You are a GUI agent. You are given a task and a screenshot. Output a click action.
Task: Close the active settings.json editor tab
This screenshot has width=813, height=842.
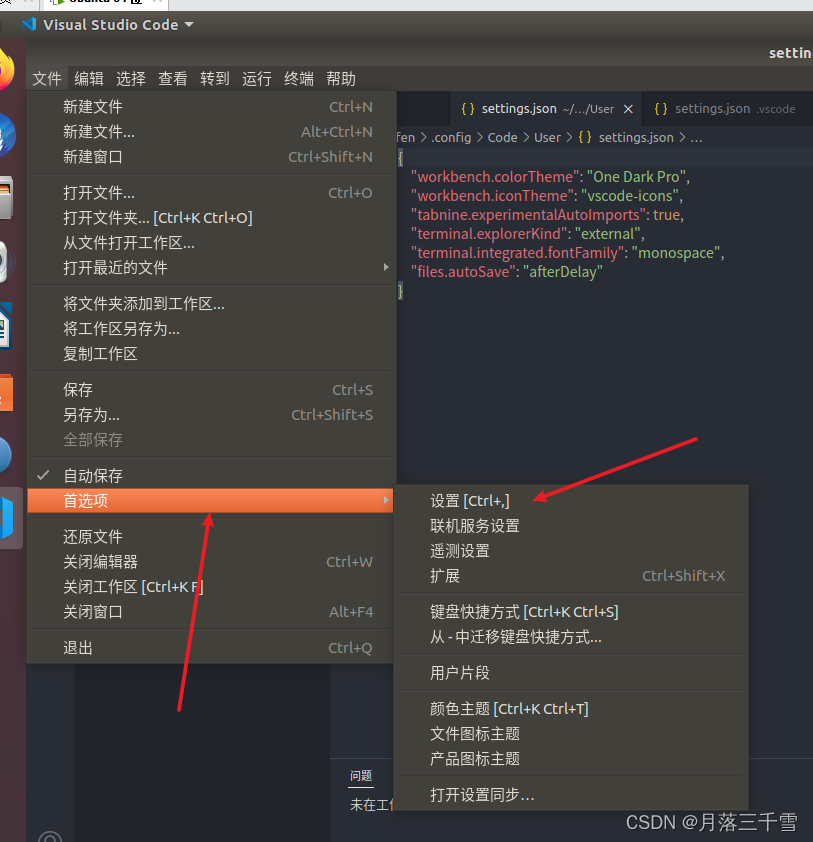coord(629,108)
